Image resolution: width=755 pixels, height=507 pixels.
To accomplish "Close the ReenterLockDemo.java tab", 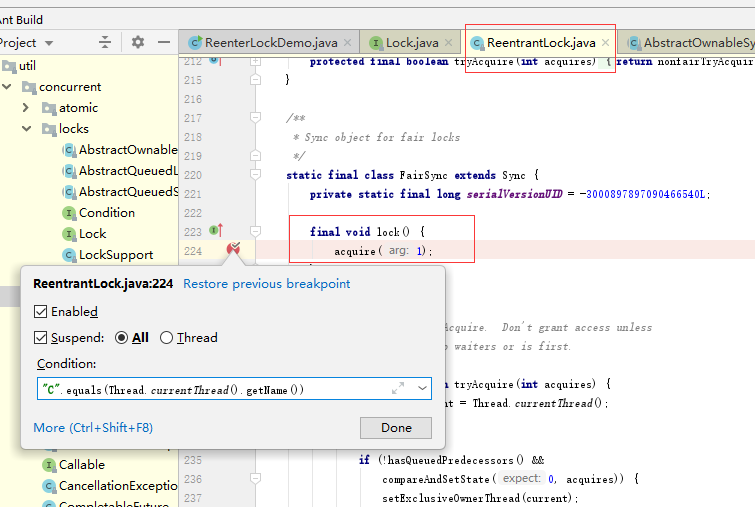I will [x=348, y=43].
